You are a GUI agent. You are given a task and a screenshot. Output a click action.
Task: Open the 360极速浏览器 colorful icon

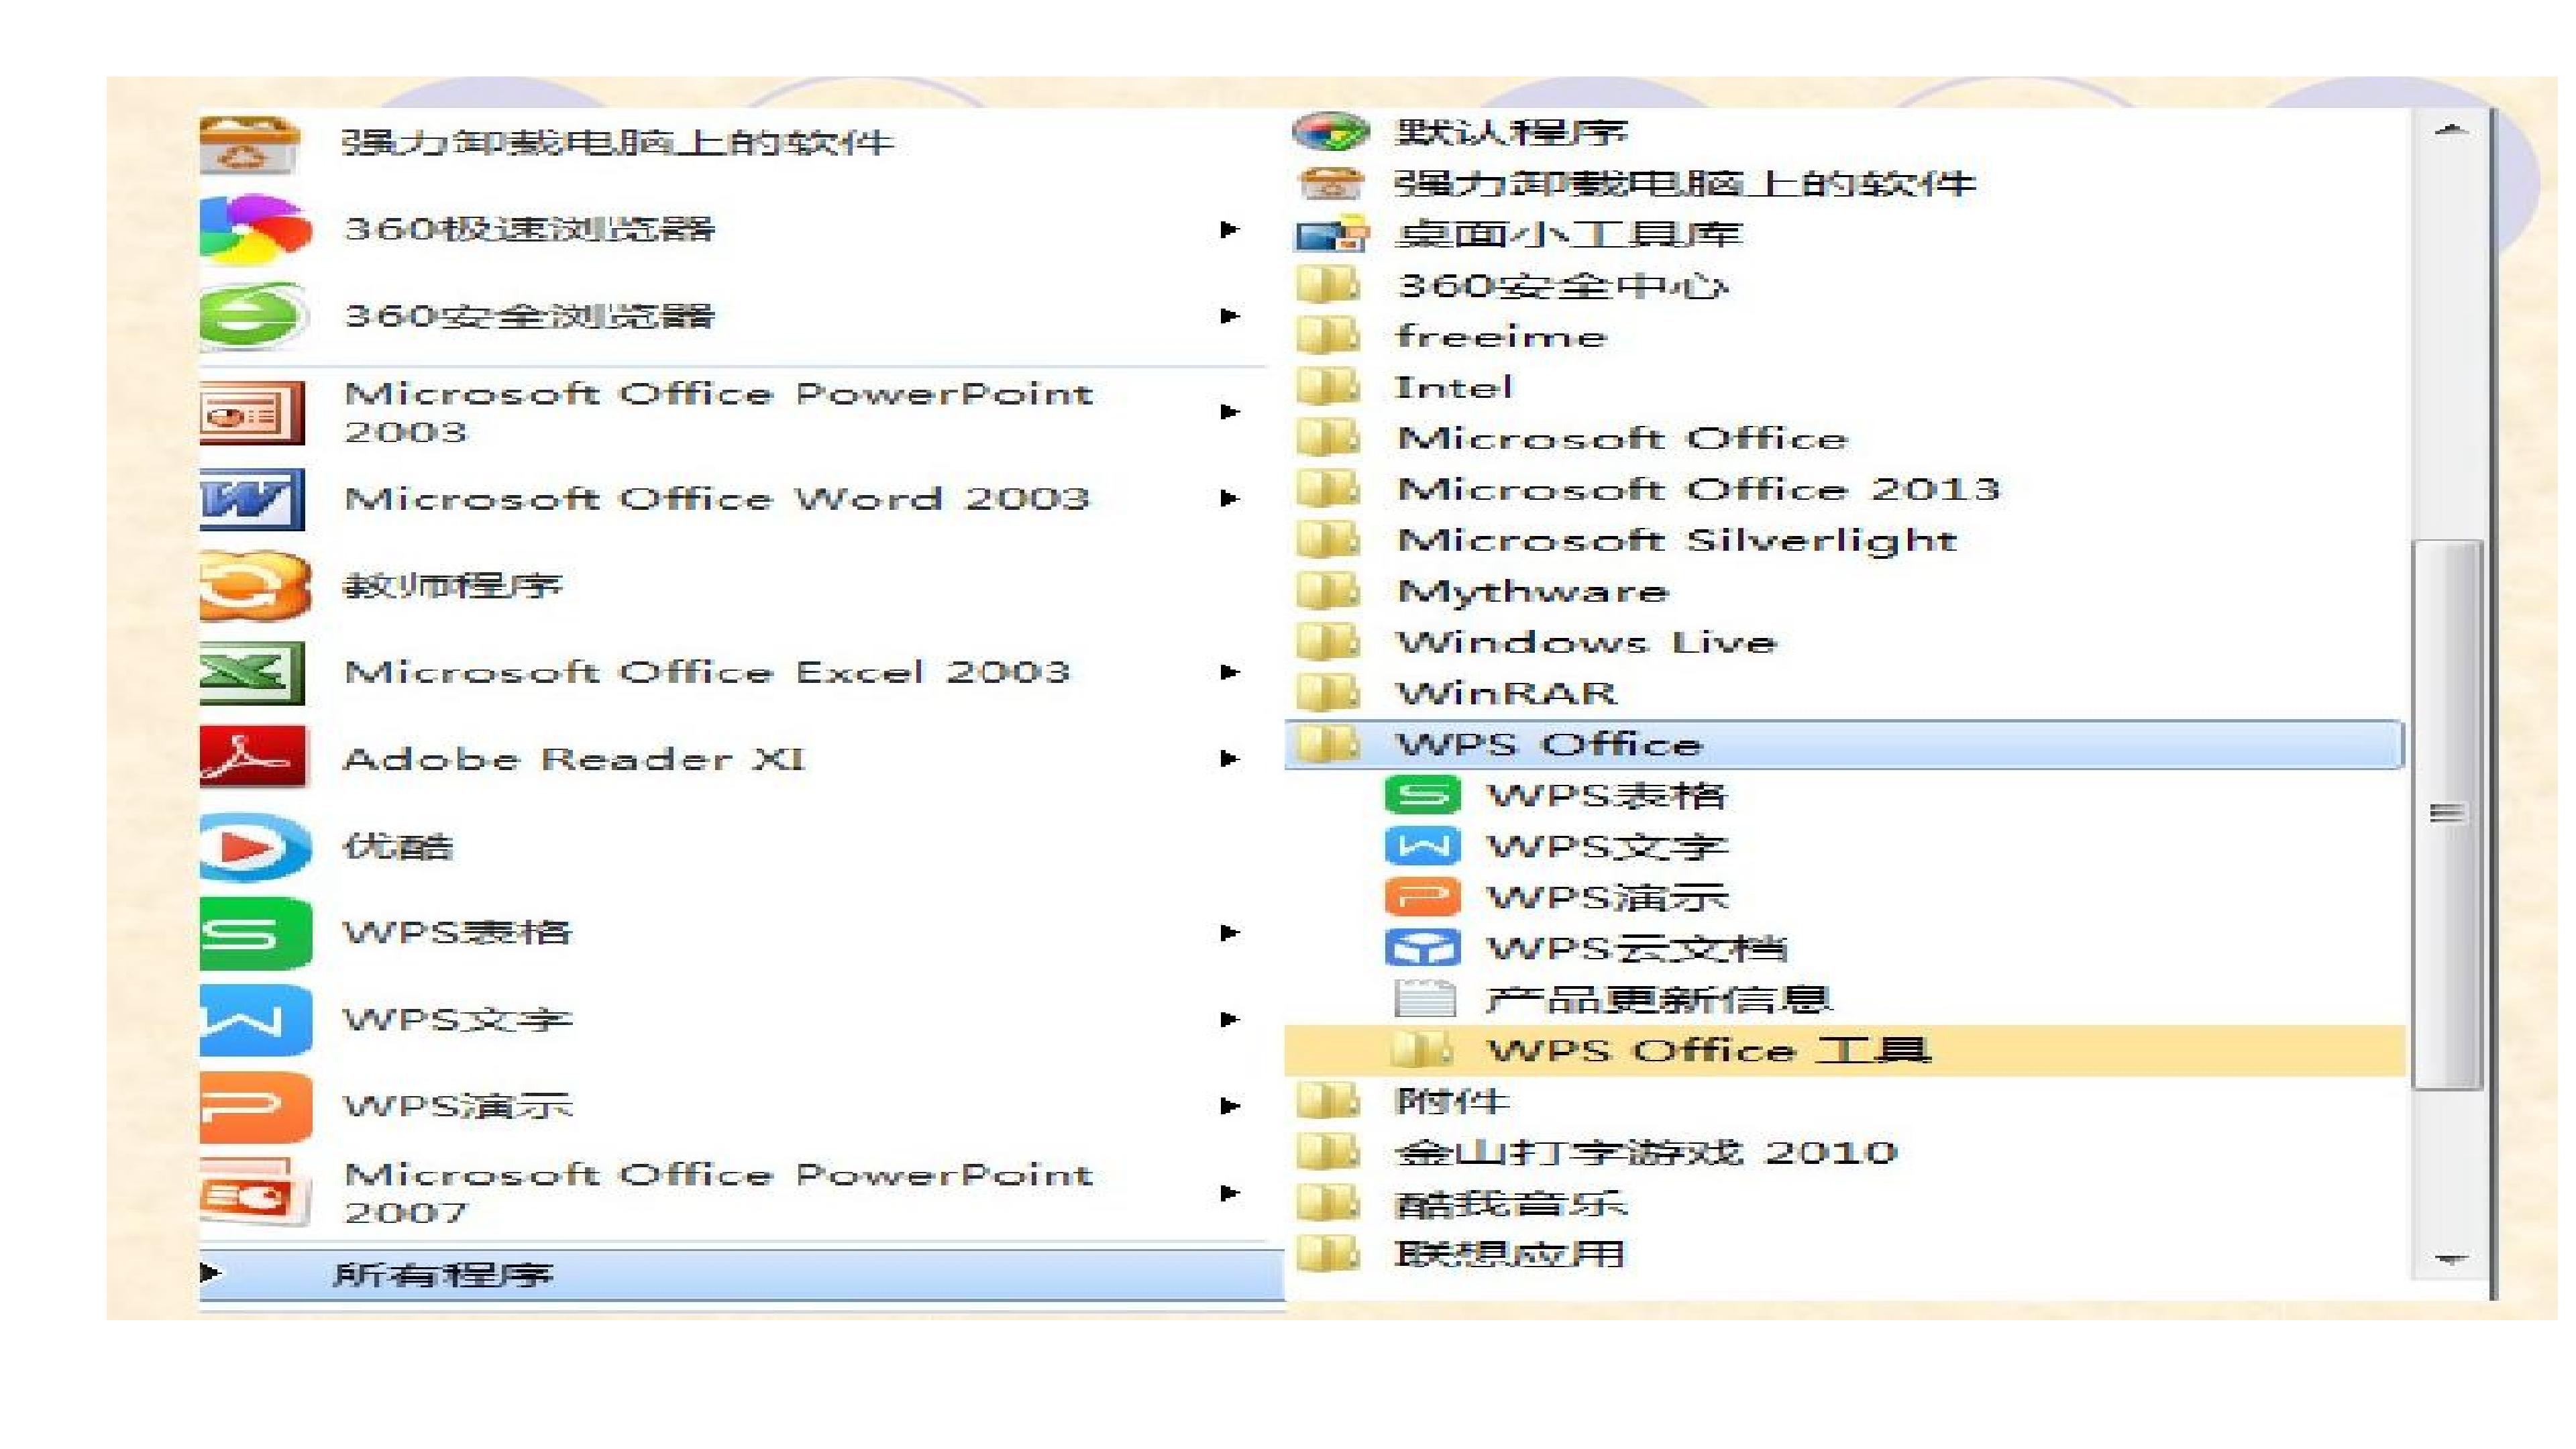(x=255, y=229)
